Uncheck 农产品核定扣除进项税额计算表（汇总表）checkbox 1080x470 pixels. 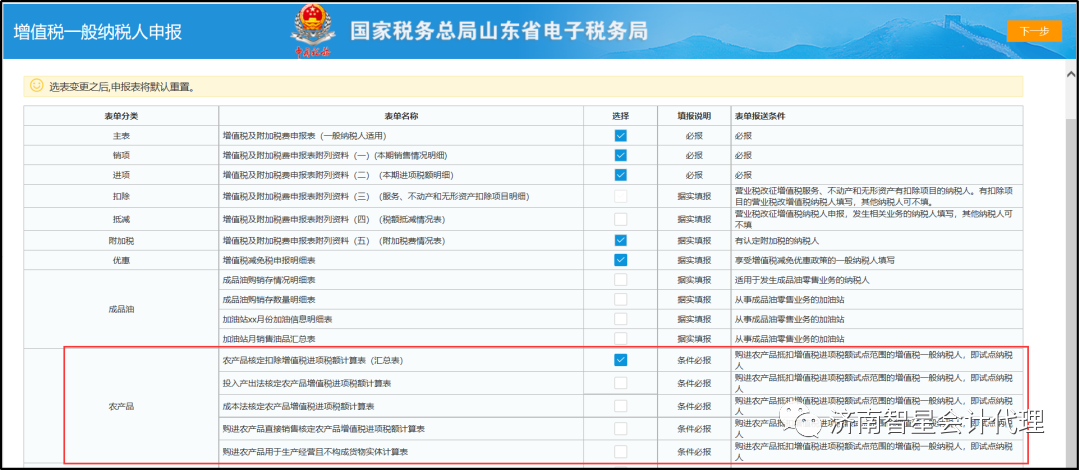coord(621,360)
